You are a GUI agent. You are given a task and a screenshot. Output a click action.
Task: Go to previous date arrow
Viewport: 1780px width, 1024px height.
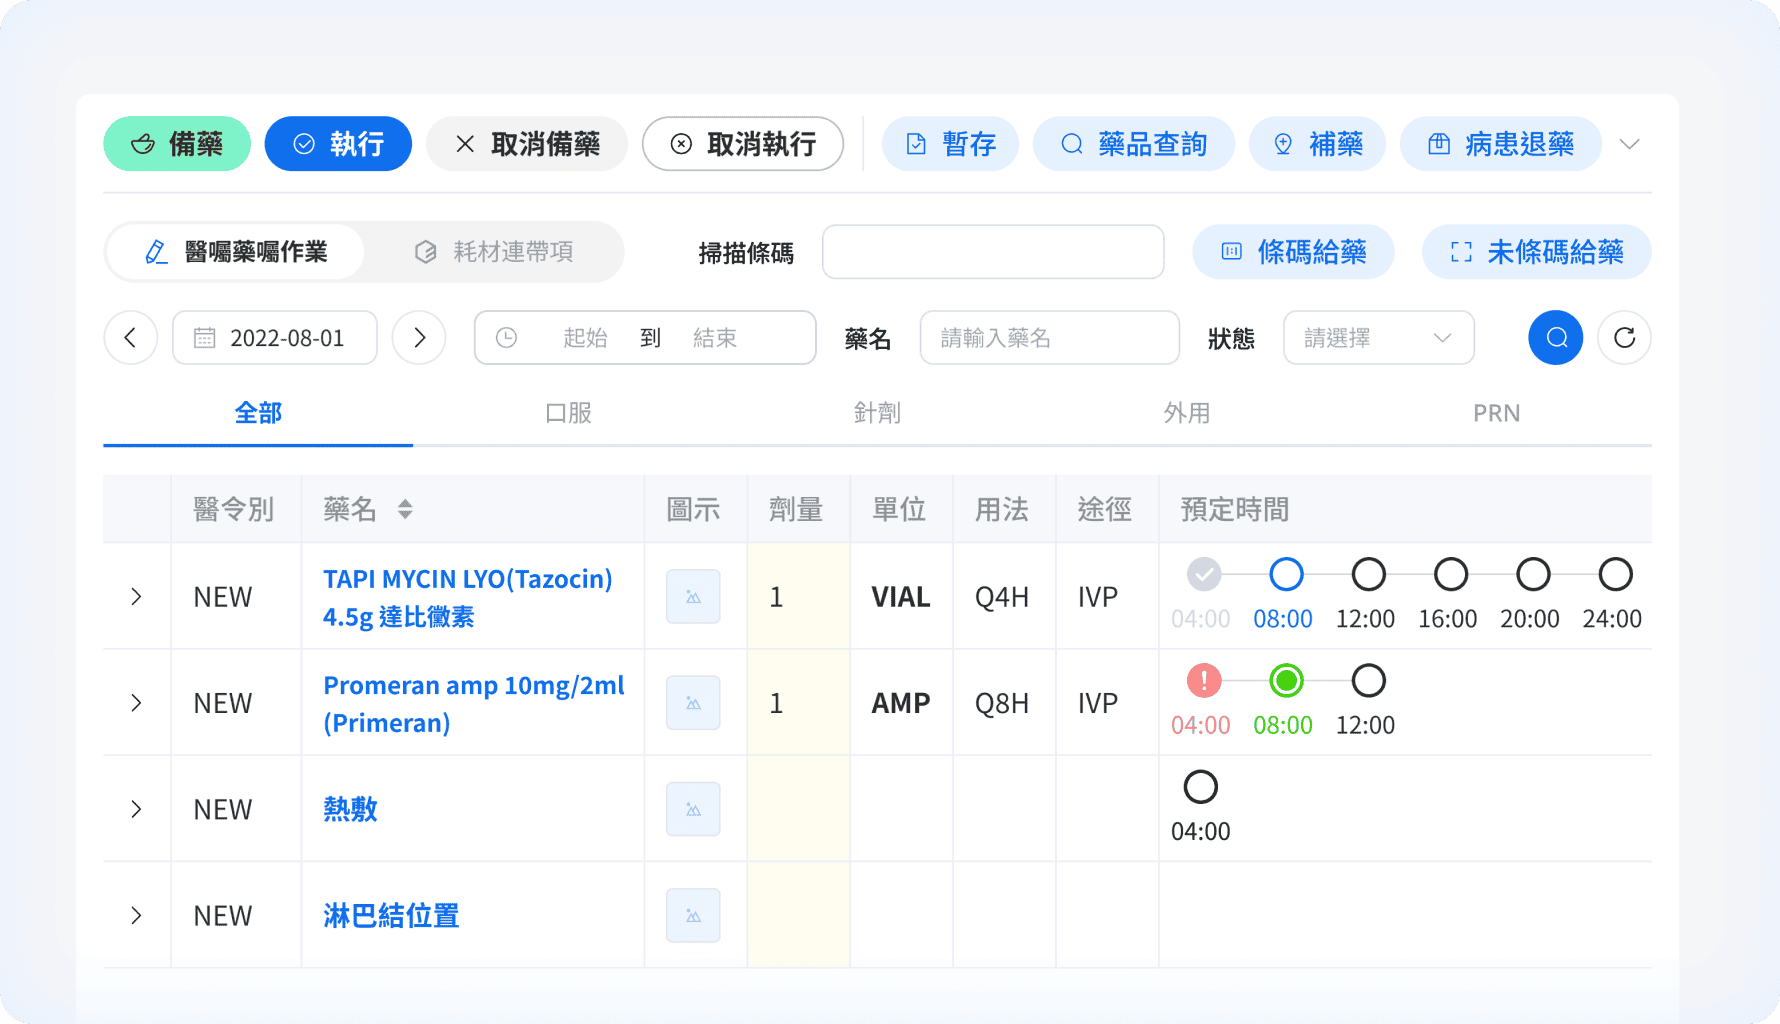(131, 338)
